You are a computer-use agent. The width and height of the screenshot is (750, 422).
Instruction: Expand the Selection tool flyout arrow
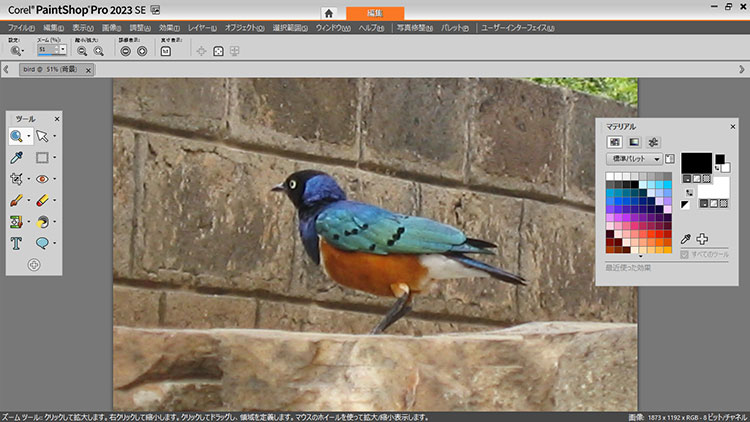point(55,136)
